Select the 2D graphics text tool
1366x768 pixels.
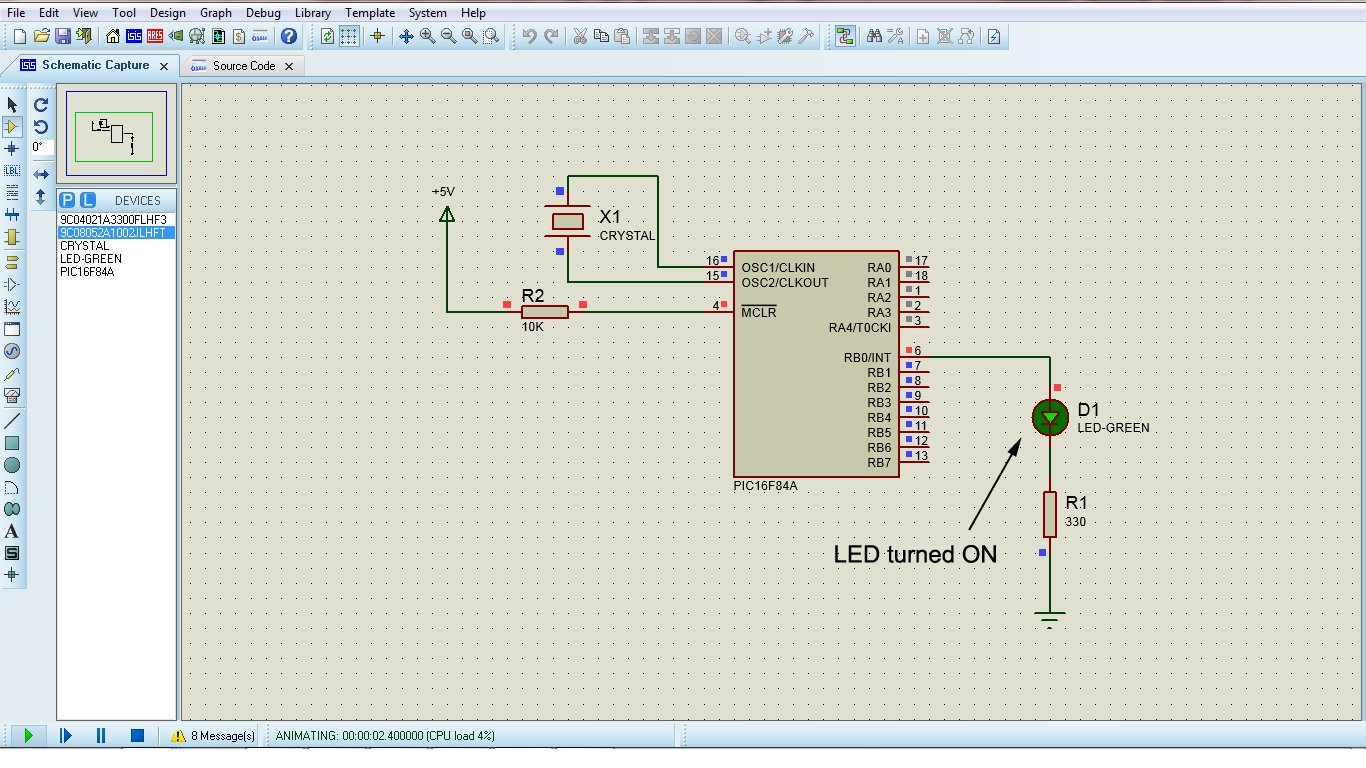pyautogui.click(x=12, y=531)
